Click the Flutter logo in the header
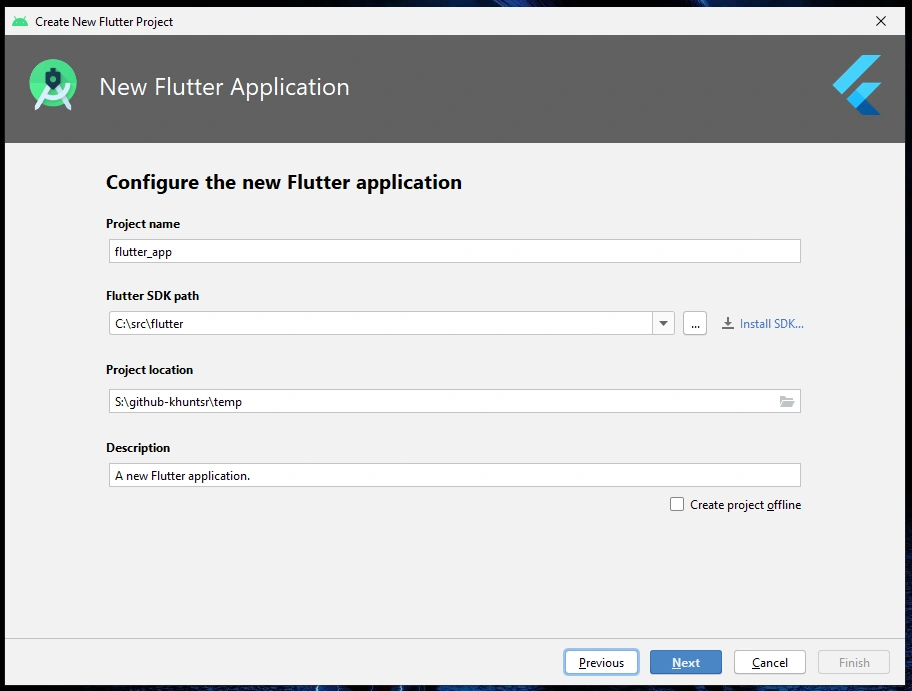The width and height of the screenshot is (912, 691). pos(857,85)
